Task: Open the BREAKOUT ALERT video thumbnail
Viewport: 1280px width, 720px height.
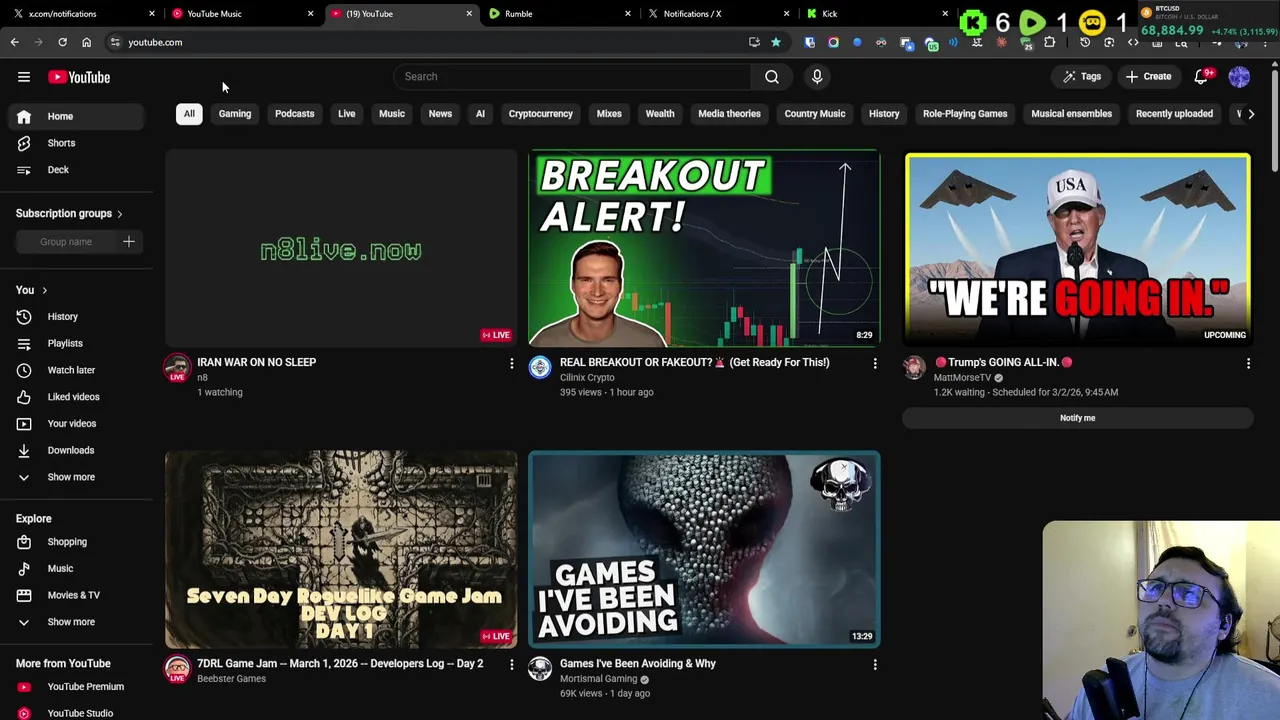Action: click(x=704, y=249)
